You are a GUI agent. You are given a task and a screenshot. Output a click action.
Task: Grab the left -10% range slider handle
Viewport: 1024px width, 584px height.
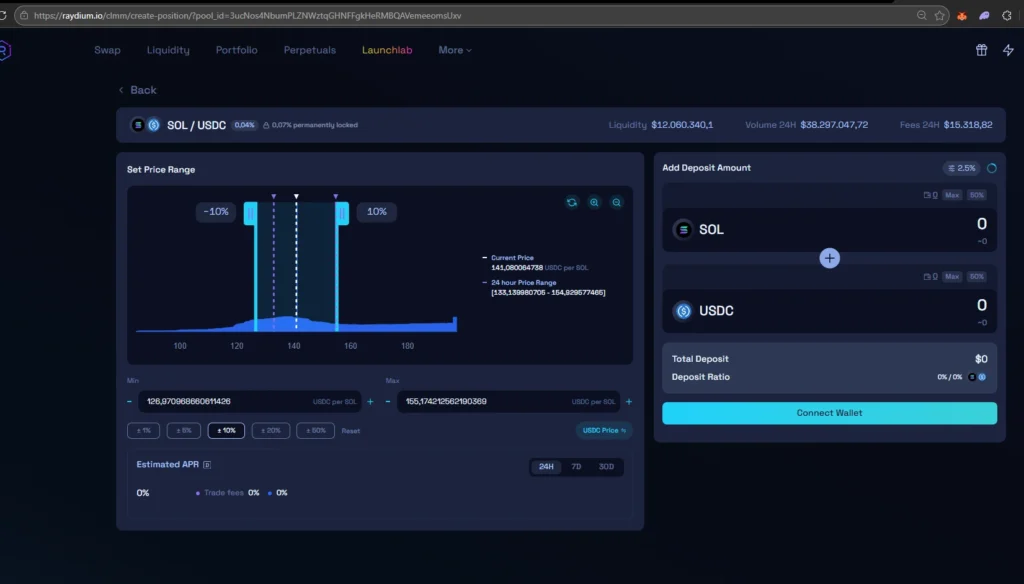[x=251, y=213]
